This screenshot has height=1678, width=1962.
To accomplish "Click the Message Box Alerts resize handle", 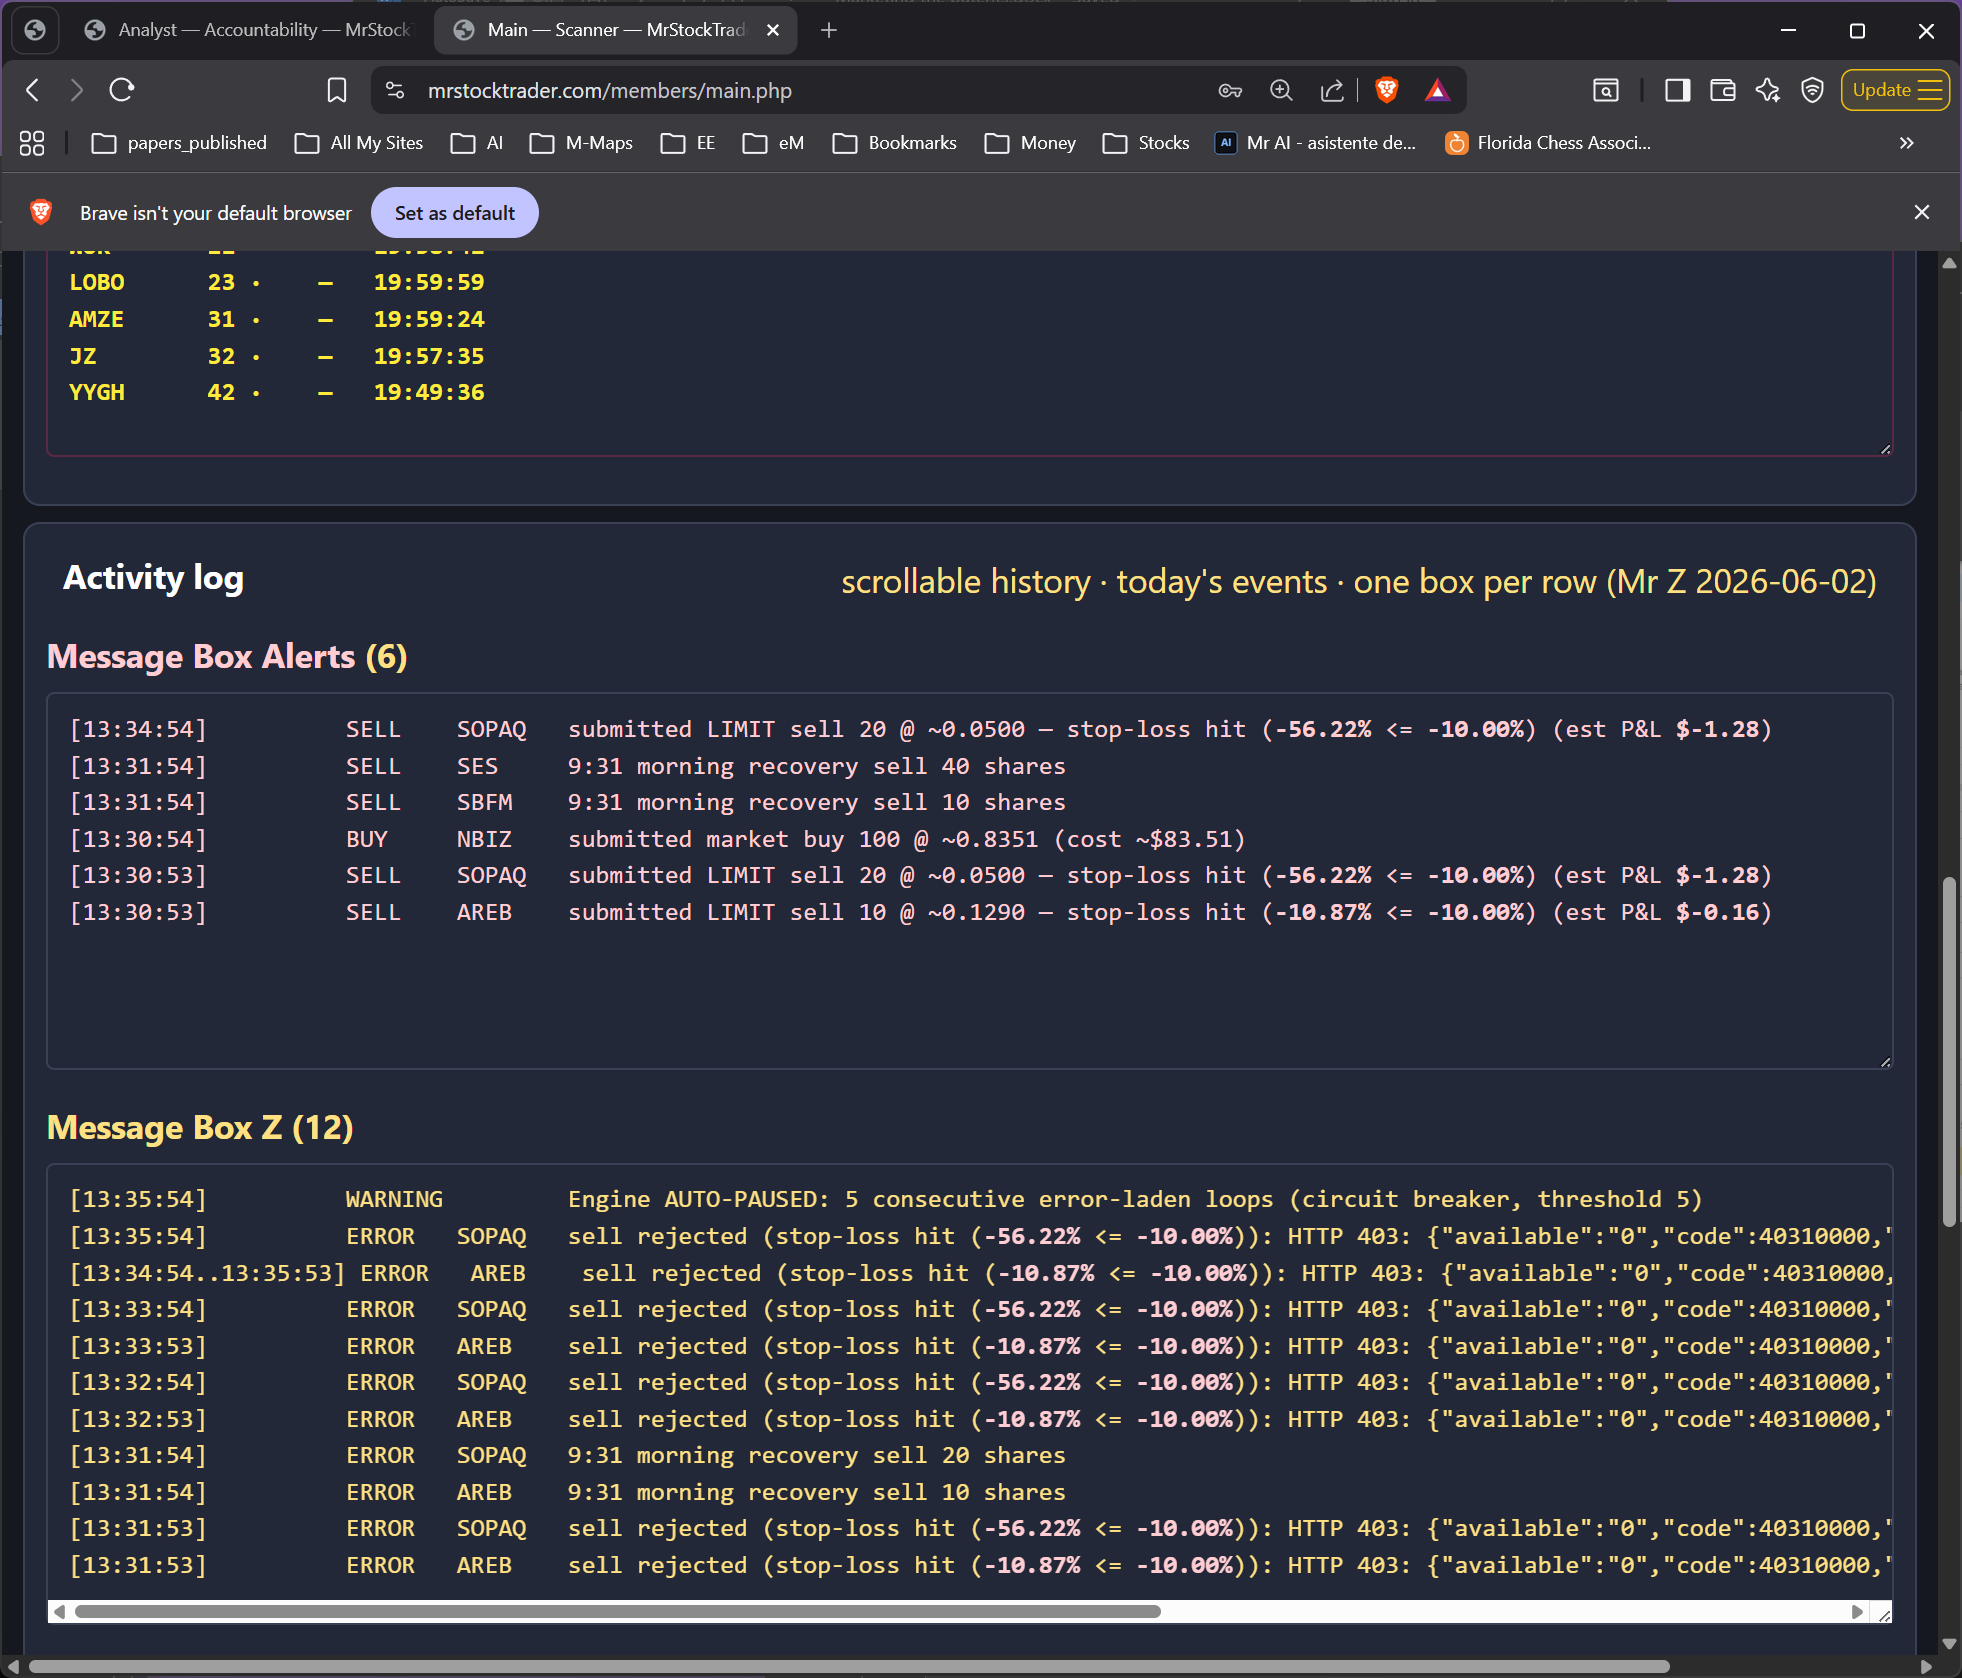I will (x=1885, y=1062).
